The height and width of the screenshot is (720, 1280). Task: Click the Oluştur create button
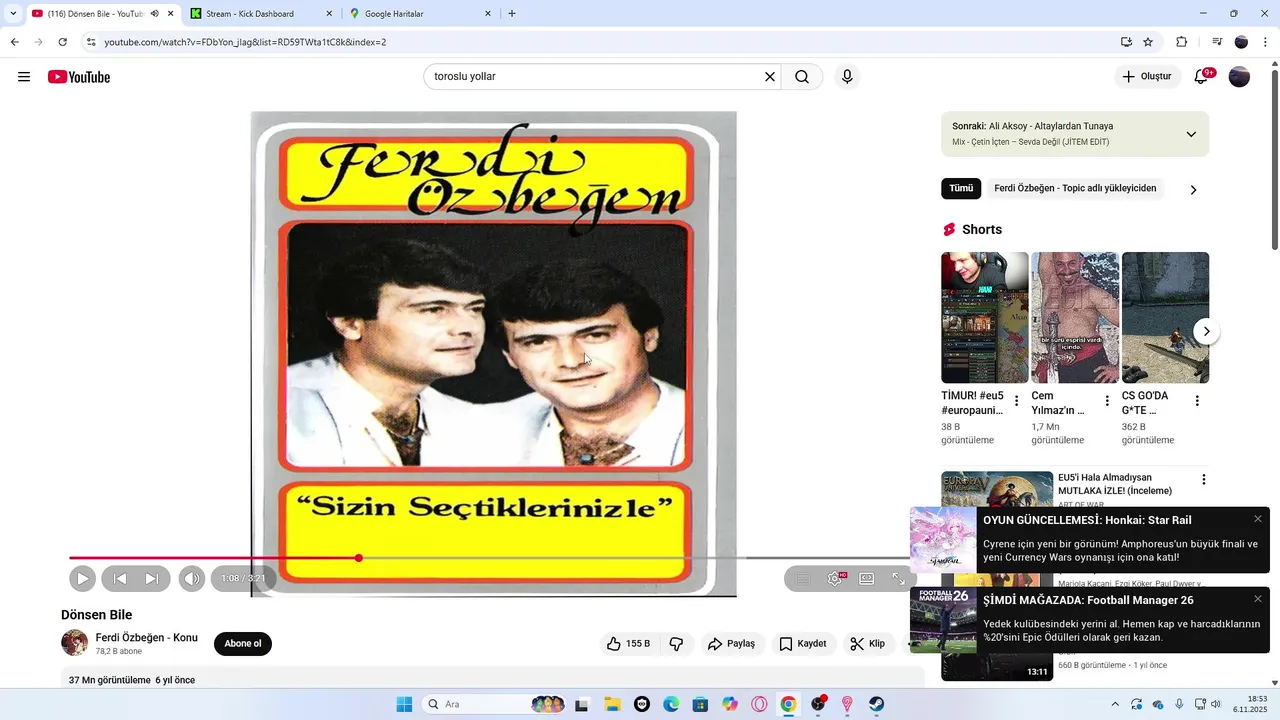(x=1147, y=77)
